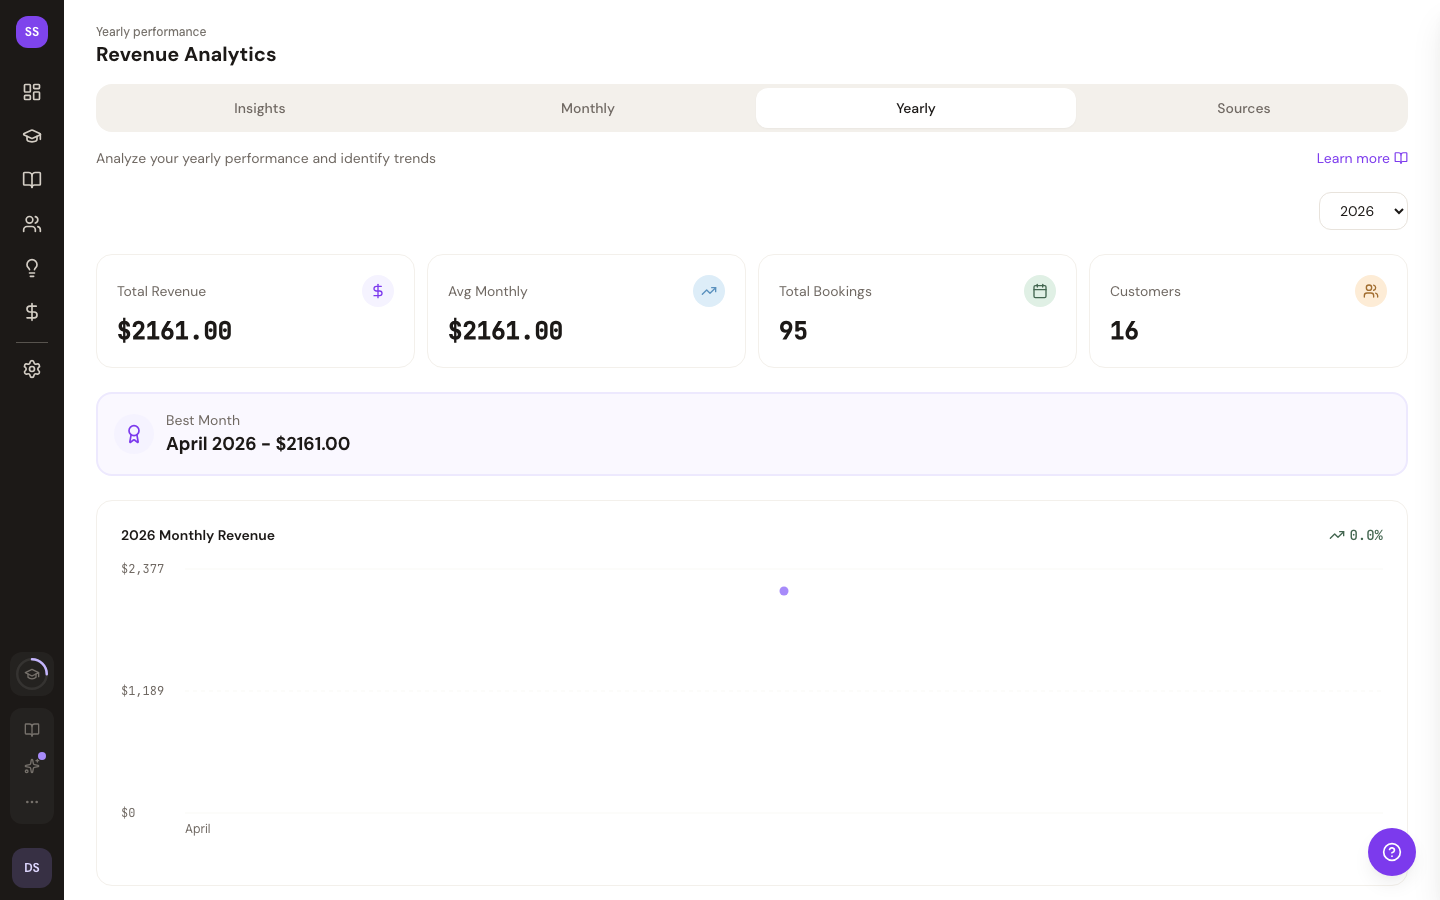This screenshot has width=1440, height=900.
Task: Click the April data point on chart
Action: 784,591
